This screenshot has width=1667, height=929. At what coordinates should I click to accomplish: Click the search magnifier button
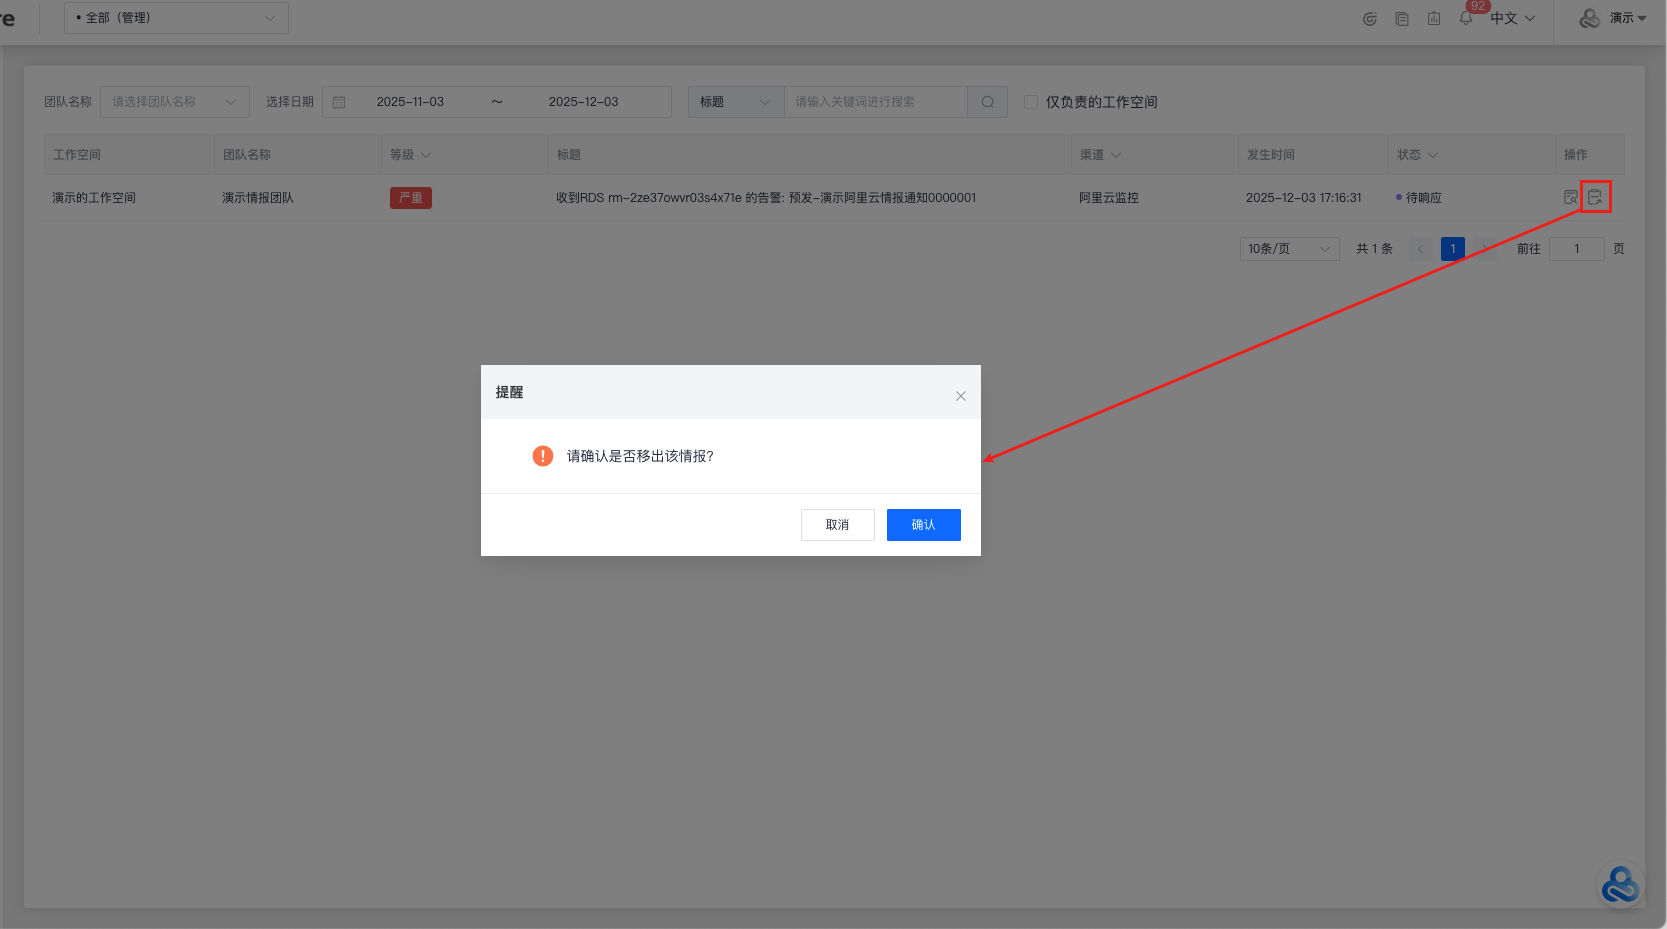coord(987,102)
